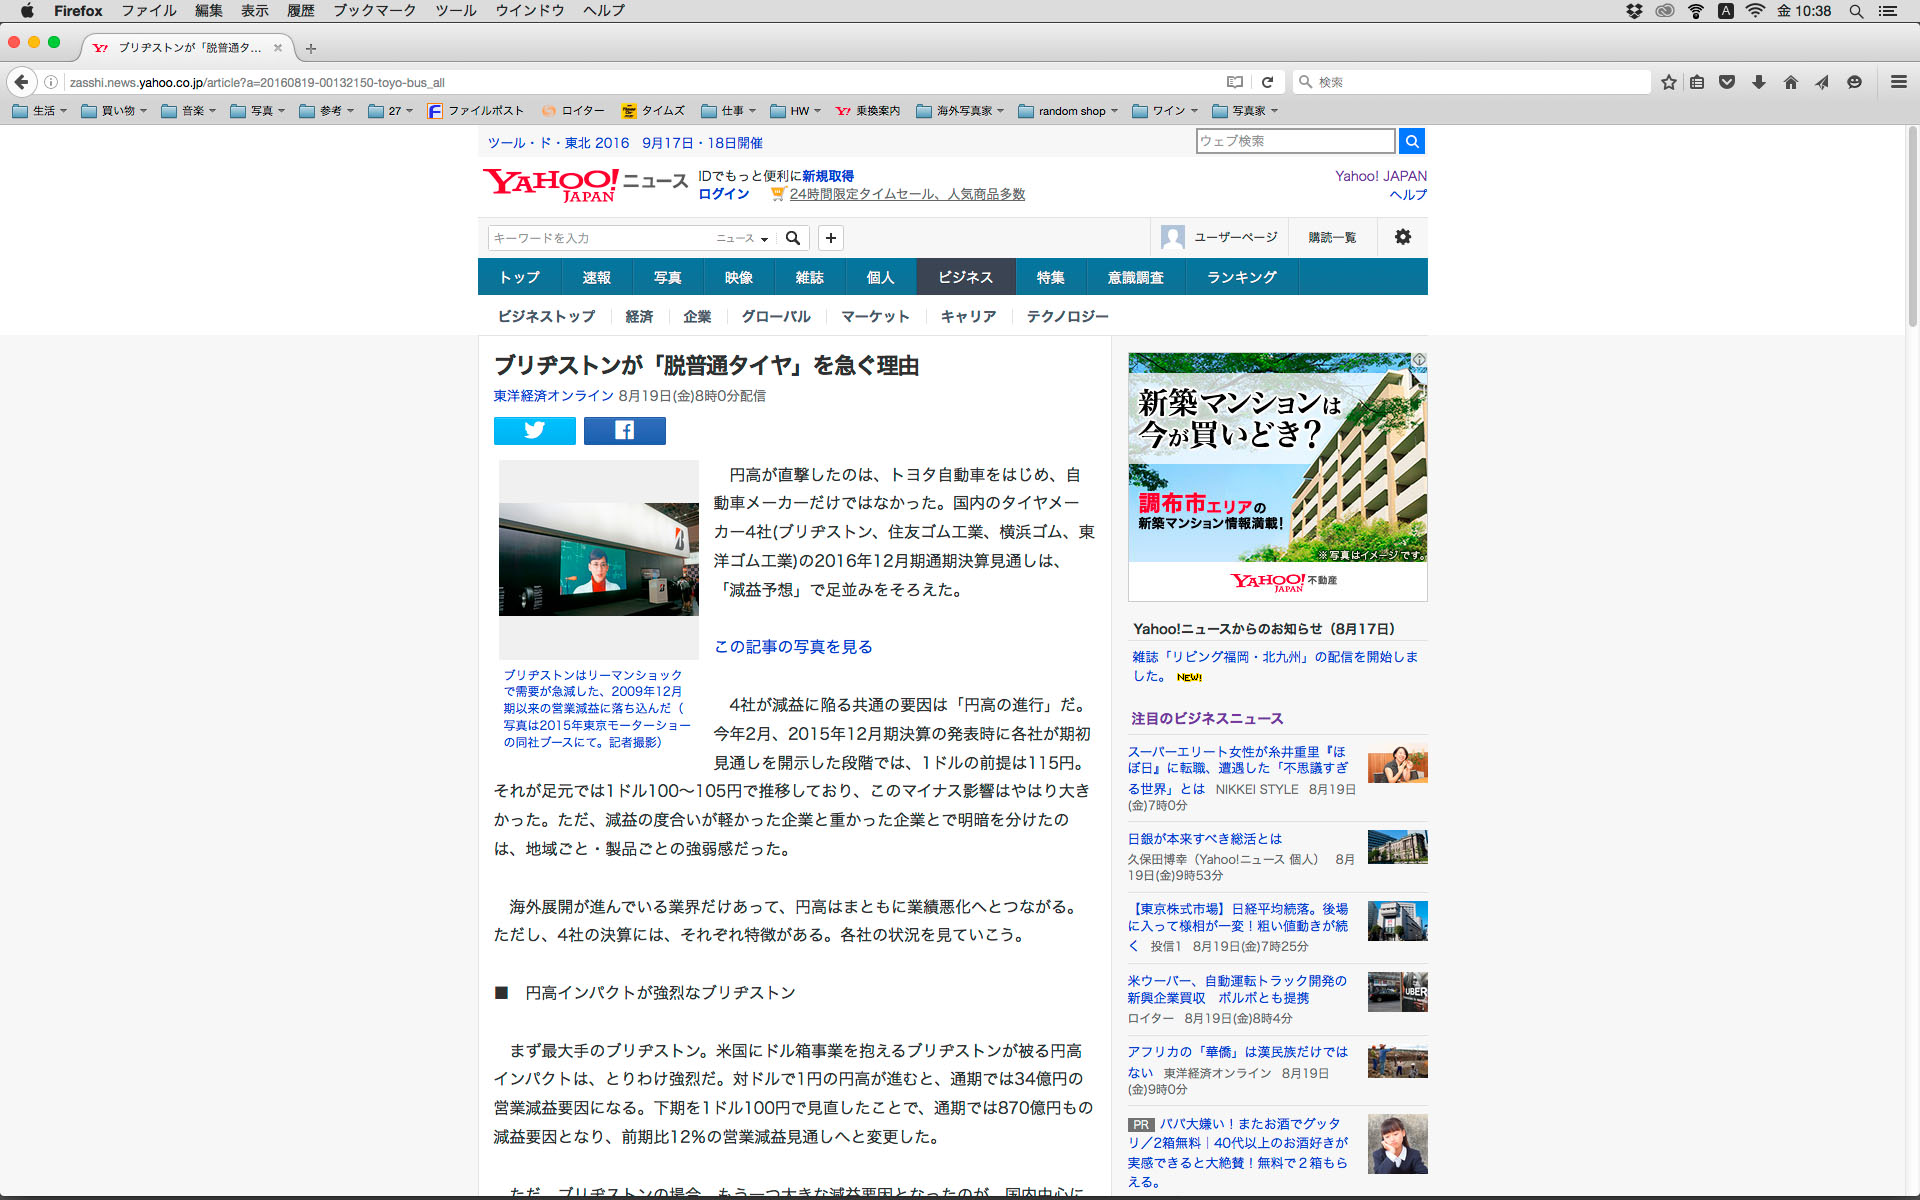Switch to the ランキング news tab
Viewport: 1920px width, 1200px height.
[x=1241, y=277]
